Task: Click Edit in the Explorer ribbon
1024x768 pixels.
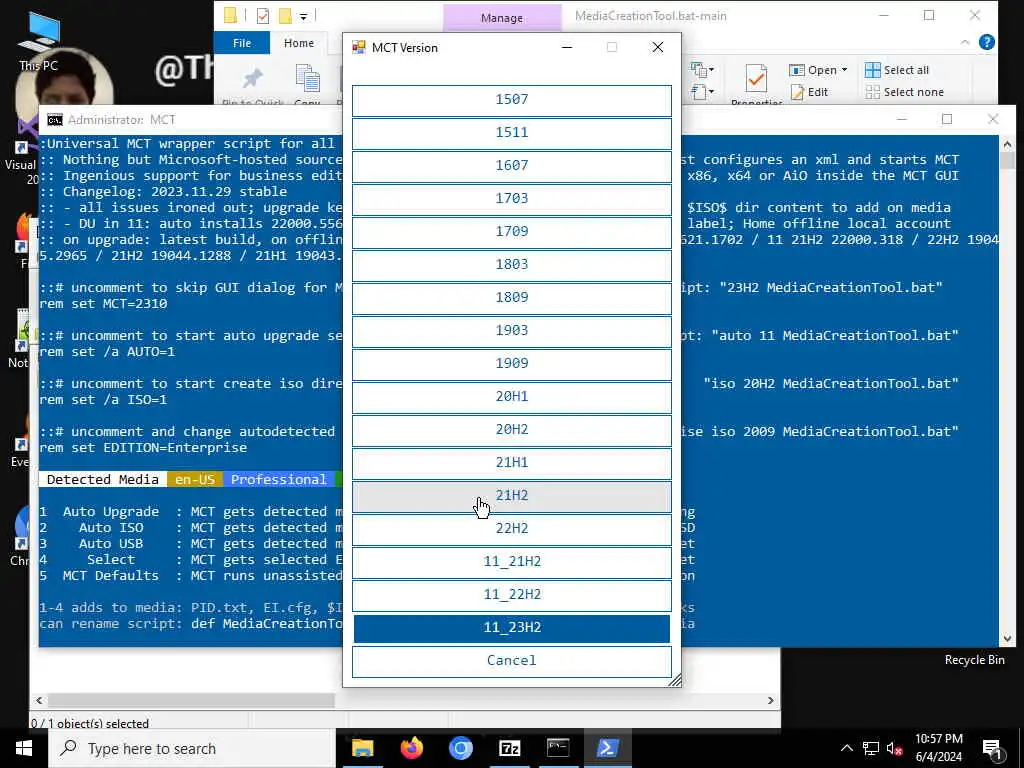Action: click(809, 92)
